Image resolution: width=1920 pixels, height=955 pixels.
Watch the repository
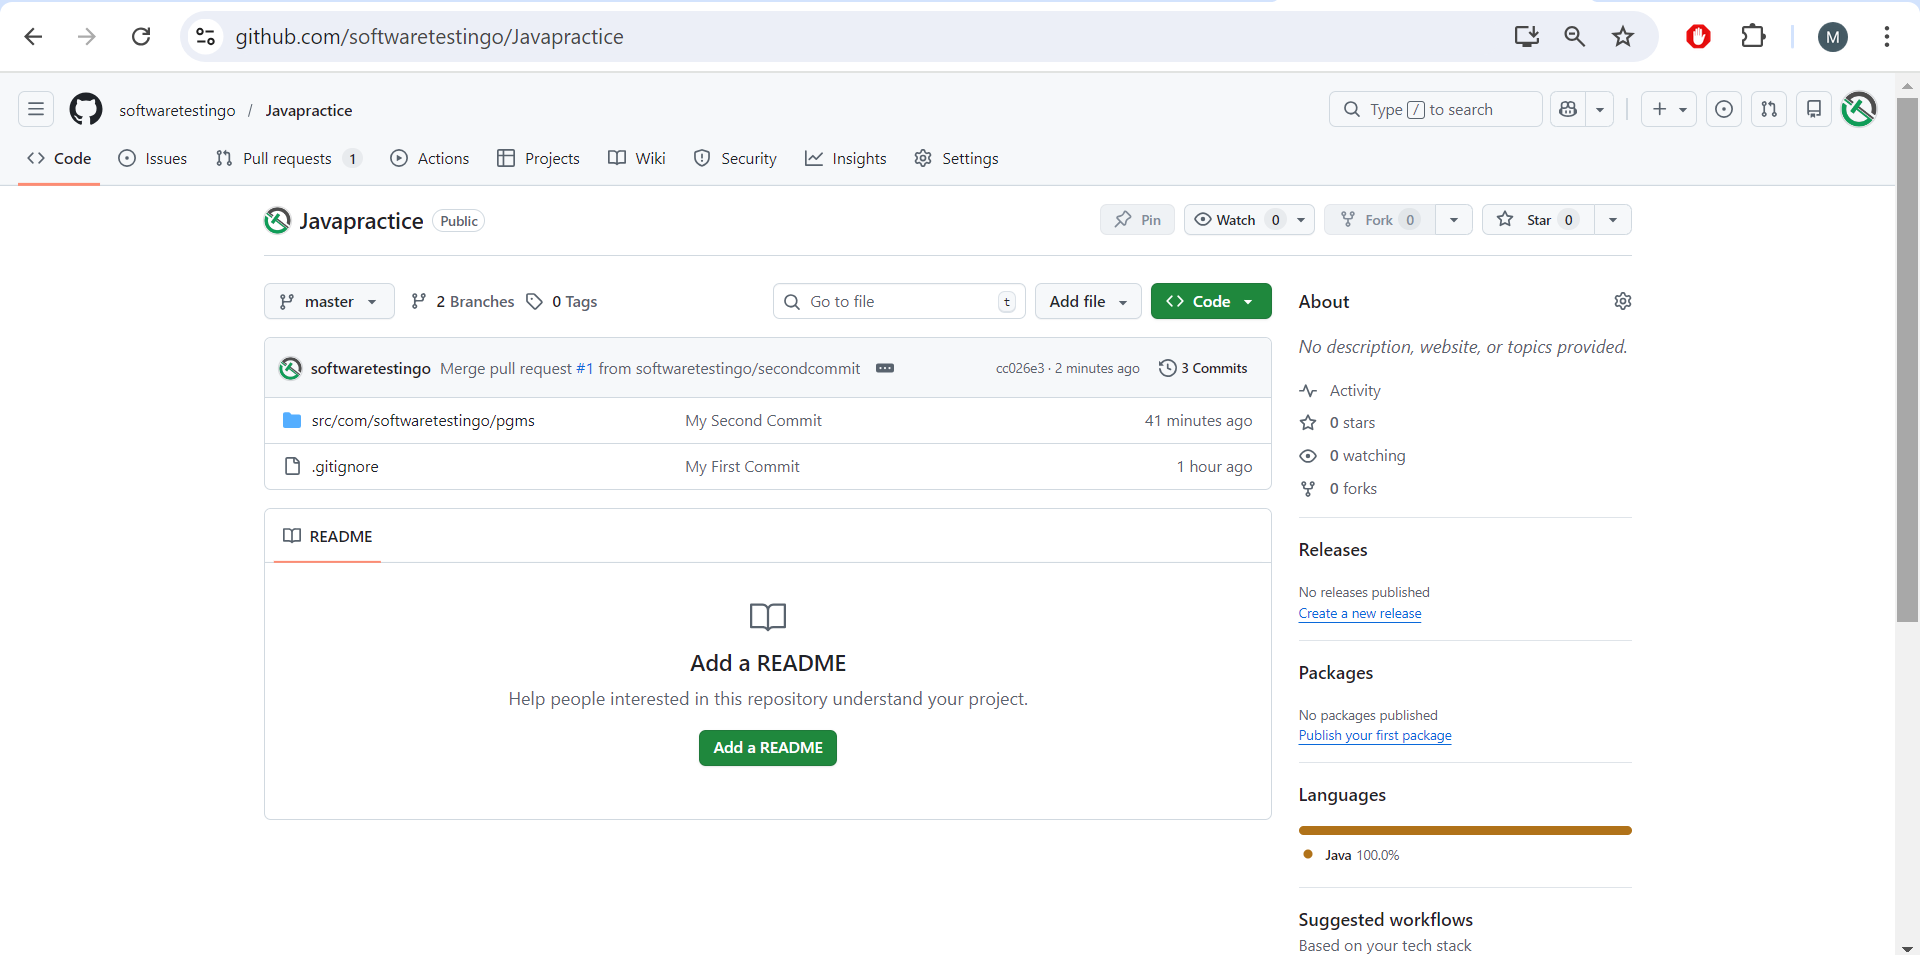pos(1236,220)
